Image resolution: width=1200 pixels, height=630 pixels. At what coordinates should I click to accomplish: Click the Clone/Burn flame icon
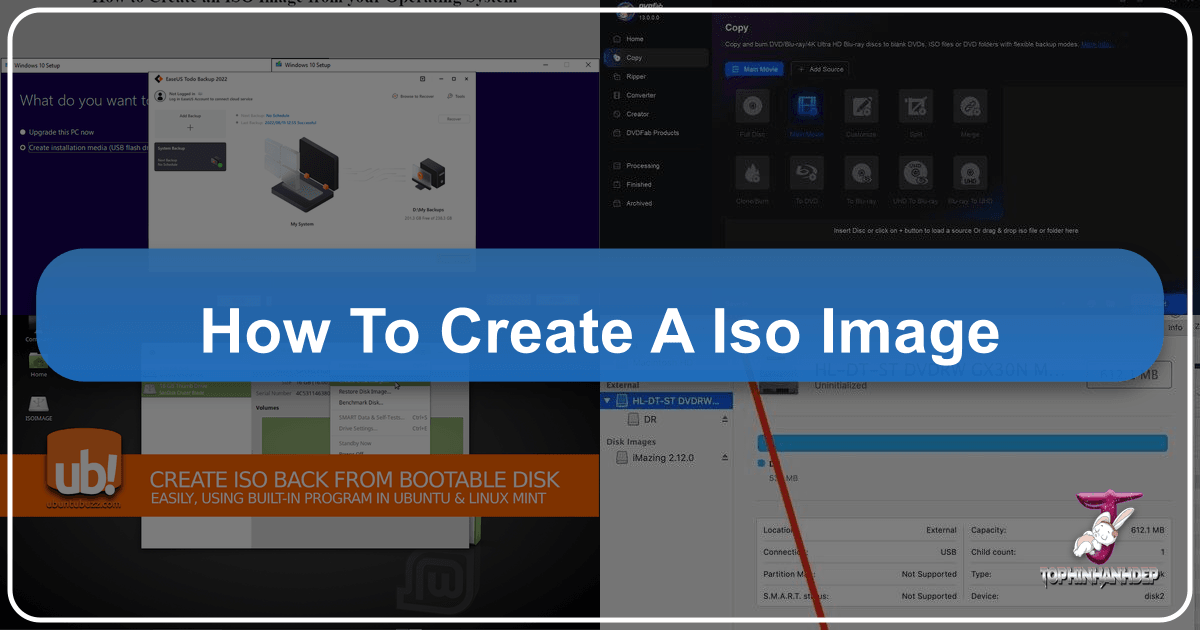coord(752,173)
